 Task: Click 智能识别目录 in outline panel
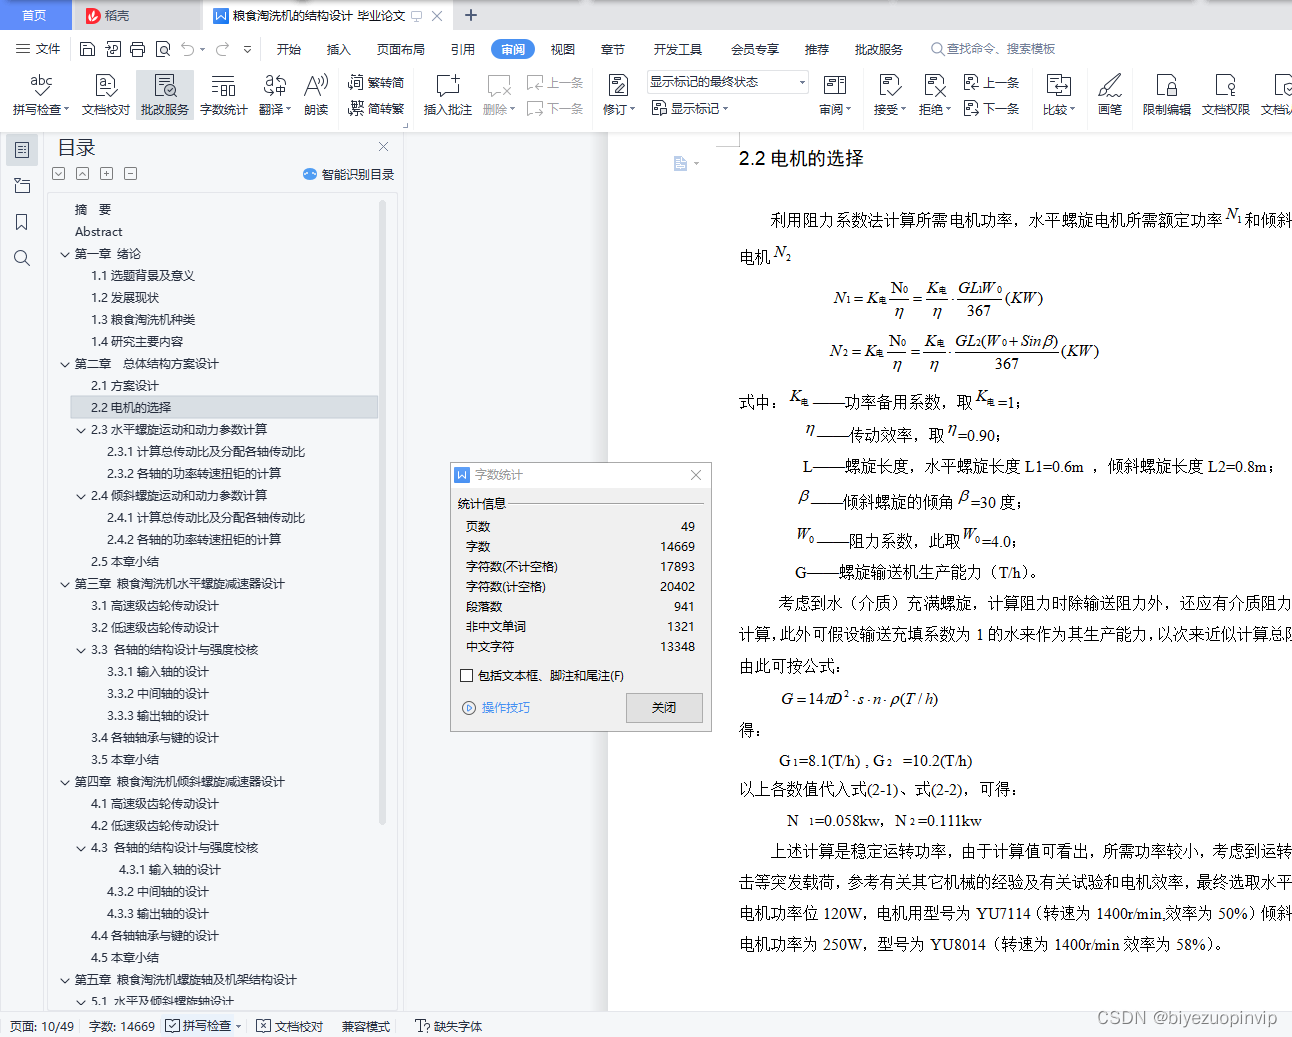click(x=348, y=174)
